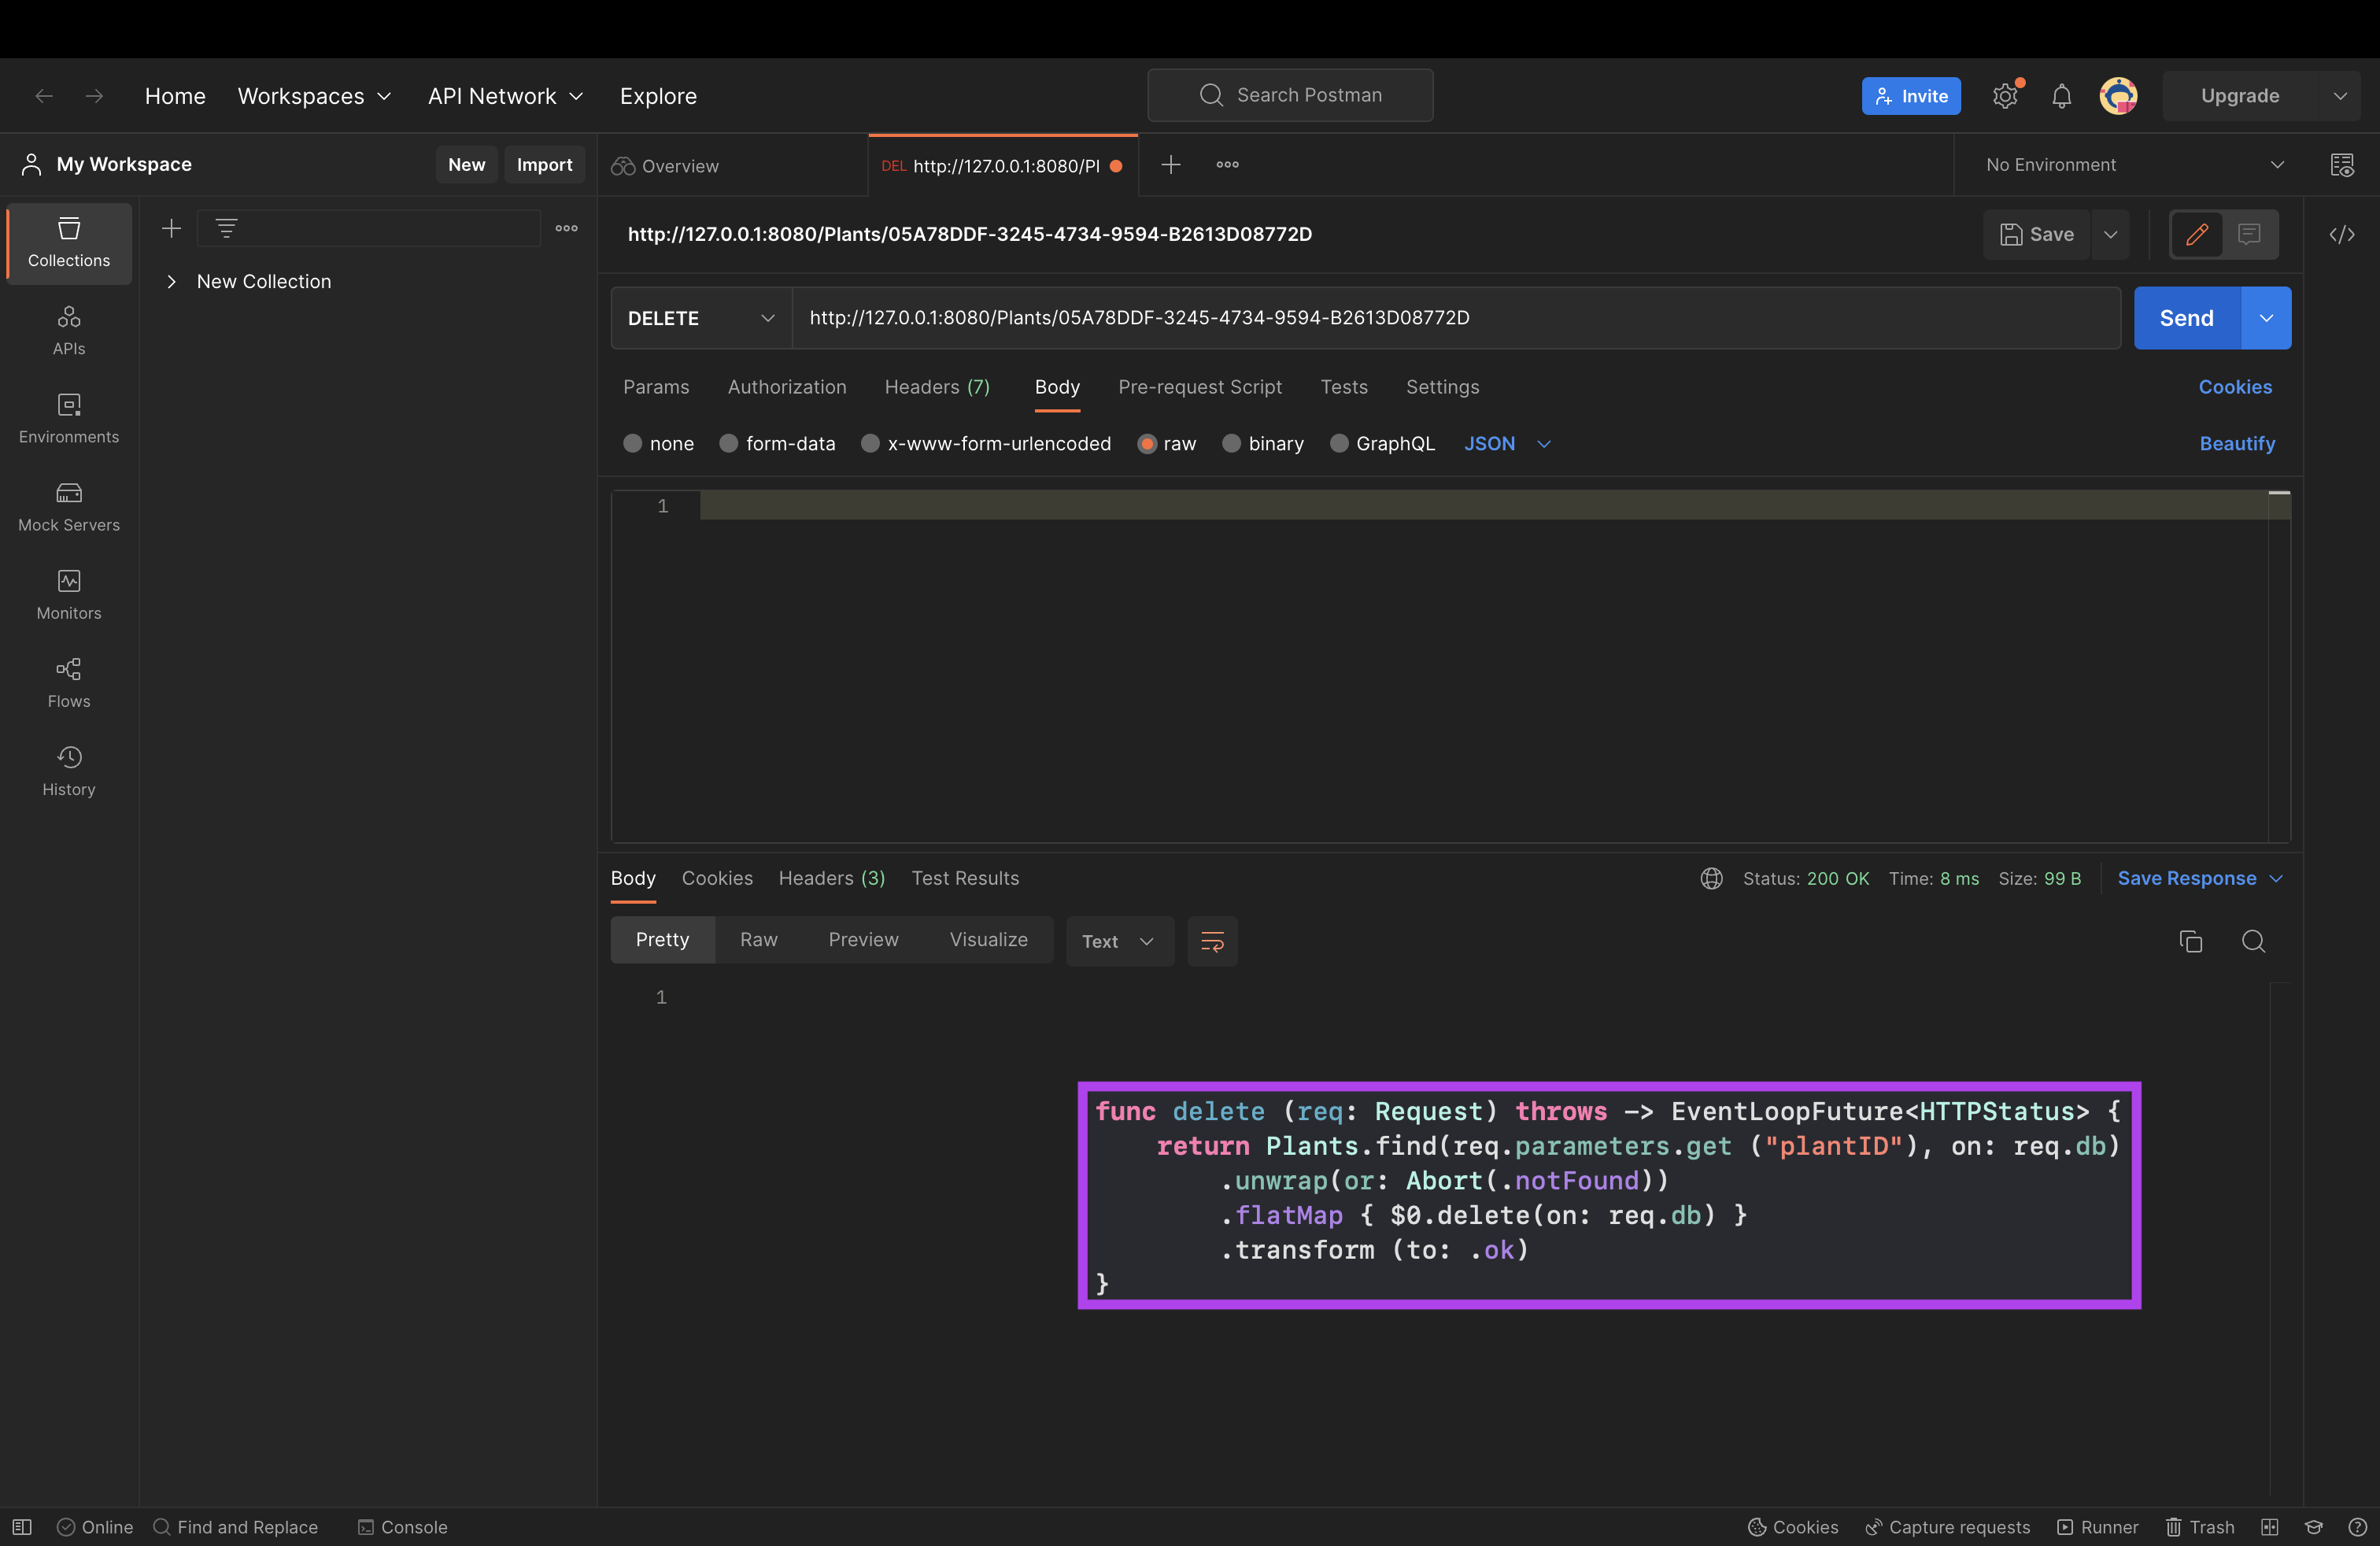Switch body type to GraphQL
The width and height of the screenshot is (2380, 1546).
pyautogui.click(x=1383, y=443)
